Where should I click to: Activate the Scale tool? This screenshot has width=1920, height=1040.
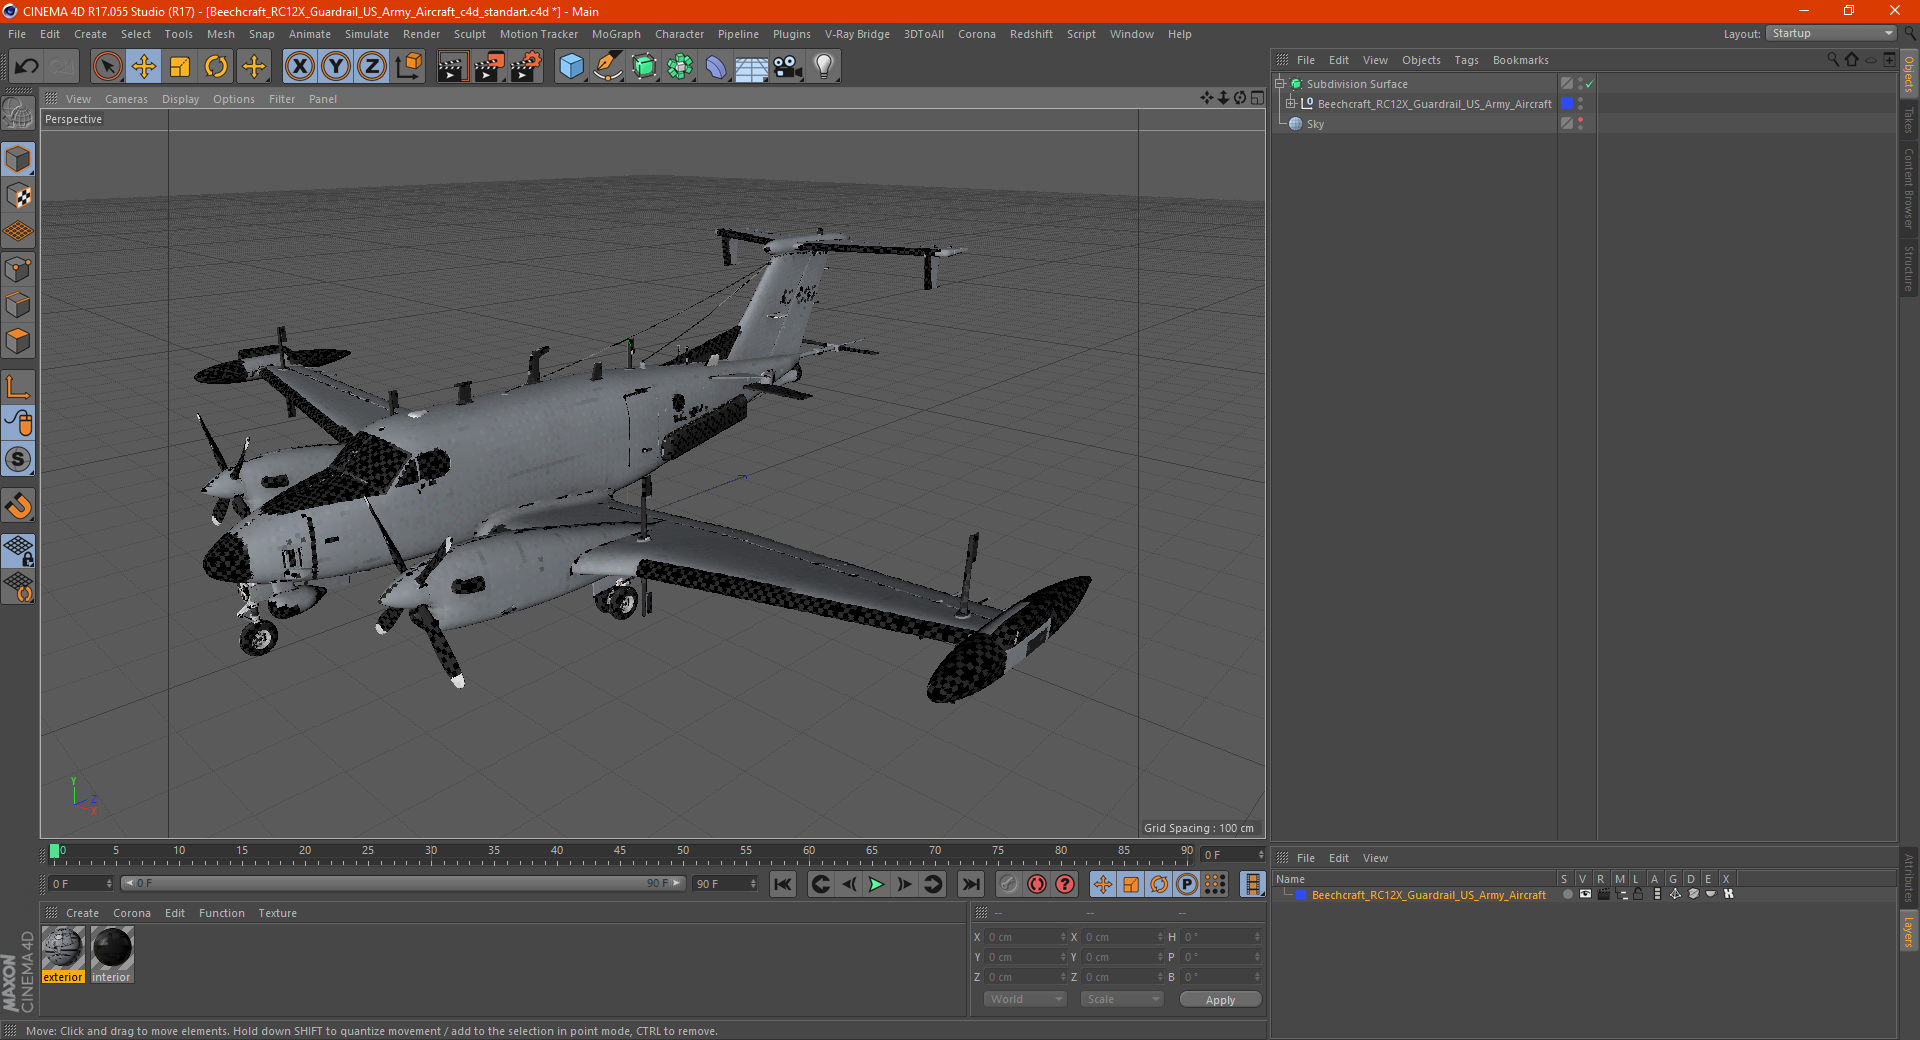point(180,67)
